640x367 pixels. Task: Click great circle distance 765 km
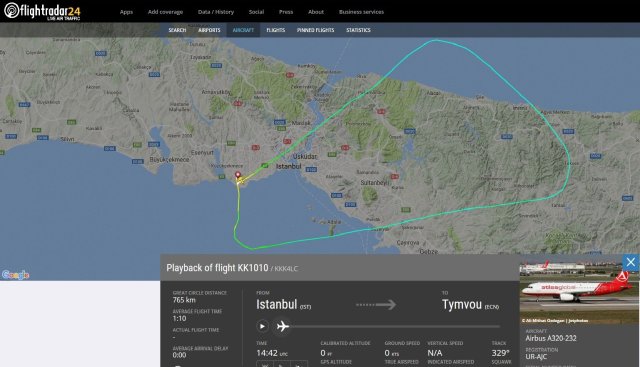[184, 300]
